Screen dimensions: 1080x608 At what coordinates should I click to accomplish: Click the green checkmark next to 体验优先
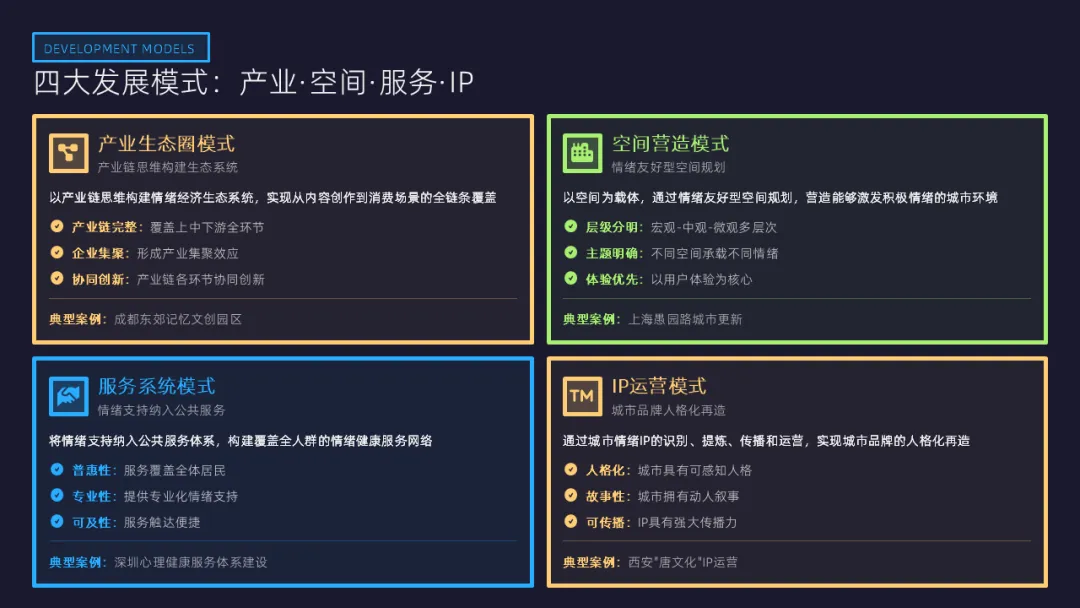click(x=571, y=278)
